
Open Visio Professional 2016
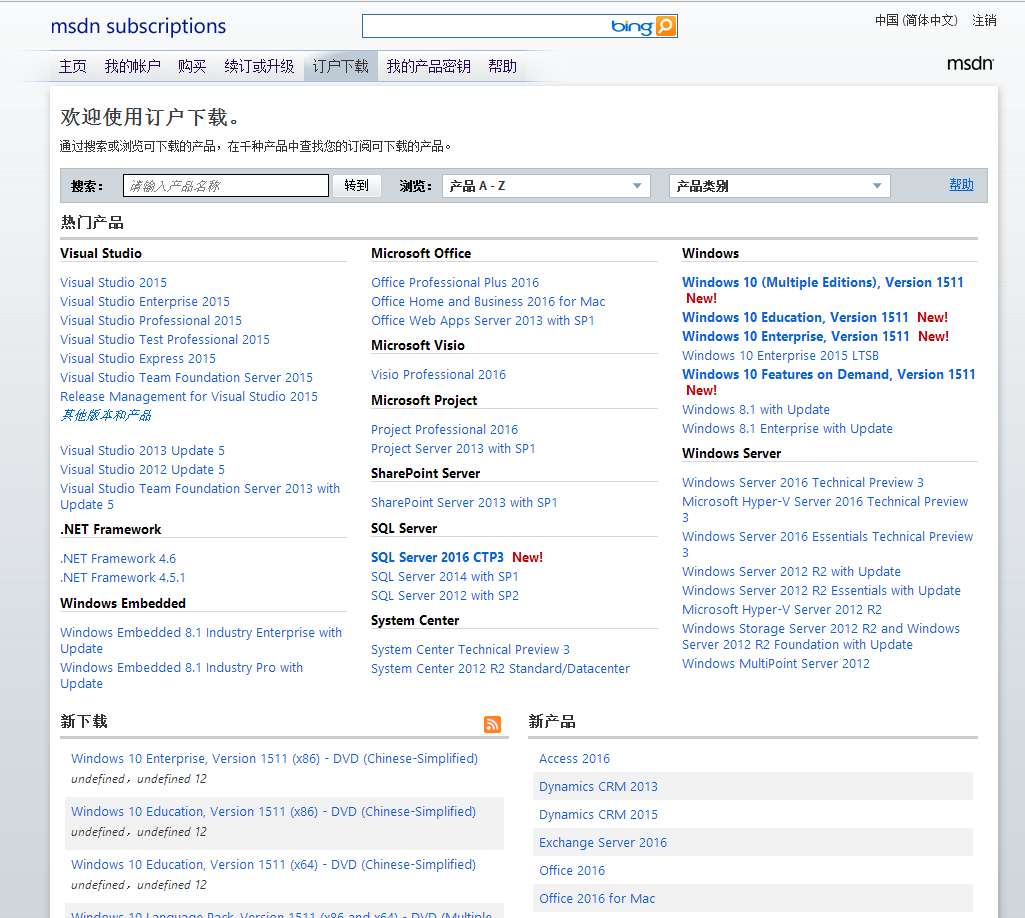click(439, 375)
